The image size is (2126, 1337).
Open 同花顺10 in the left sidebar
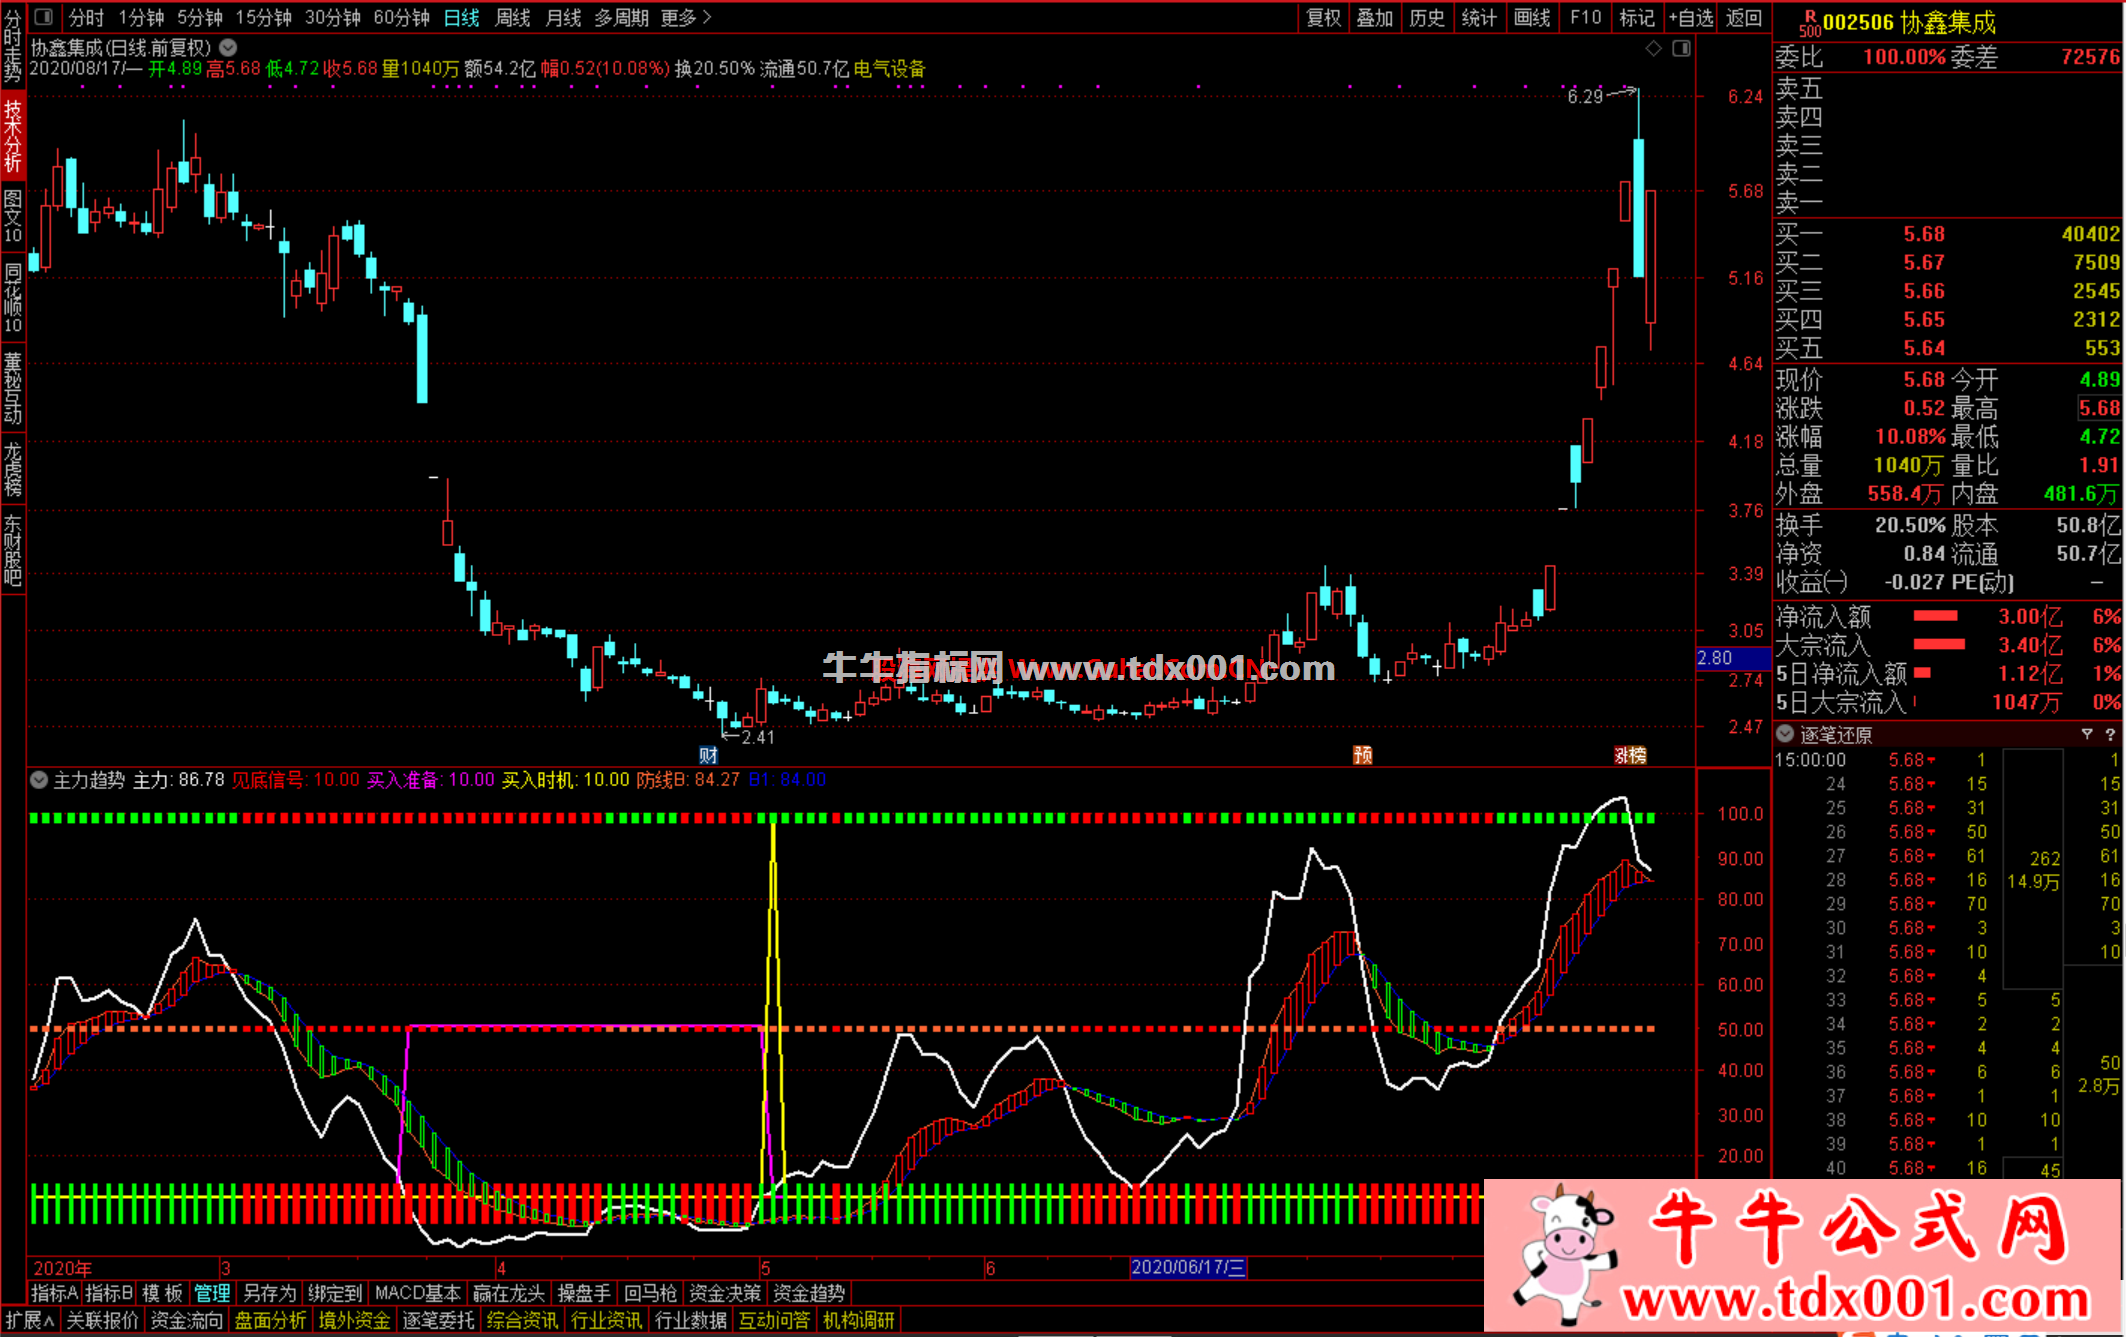click(13, 298)
